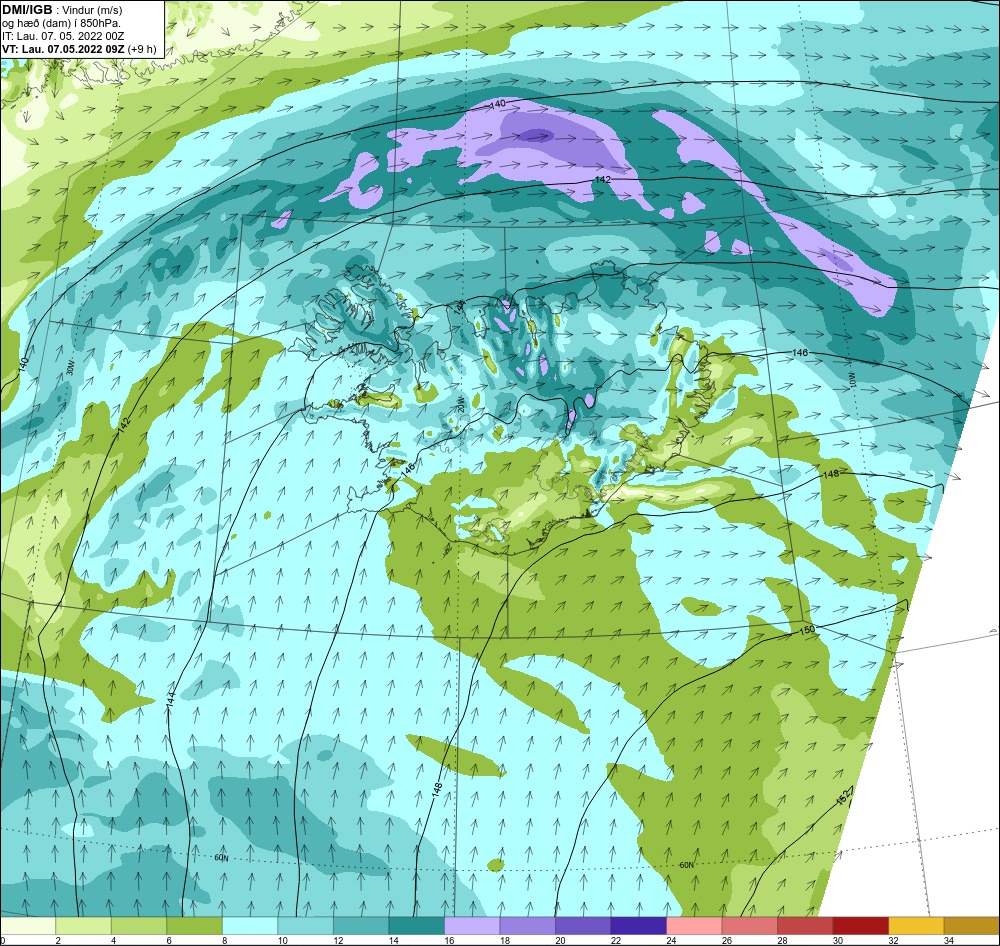
Task: Click the lavender 16–18 m/s legend swatch
Action: pyautogui.click(x=472, y=926)
